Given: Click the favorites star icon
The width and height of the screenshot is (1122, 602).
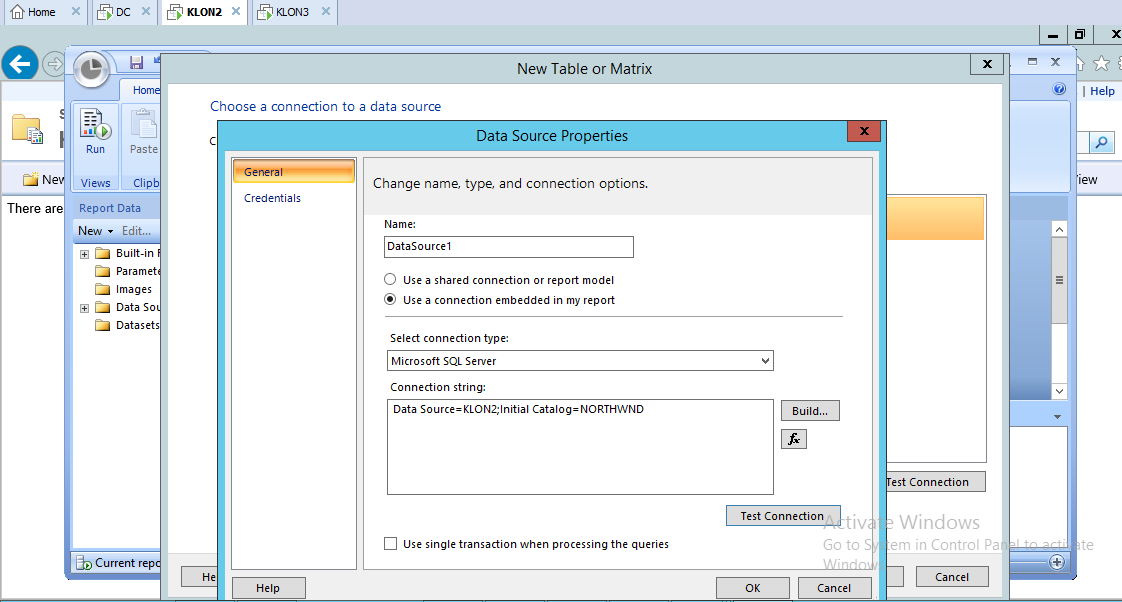Looking at the screenshot, I should pos(1101,64).
